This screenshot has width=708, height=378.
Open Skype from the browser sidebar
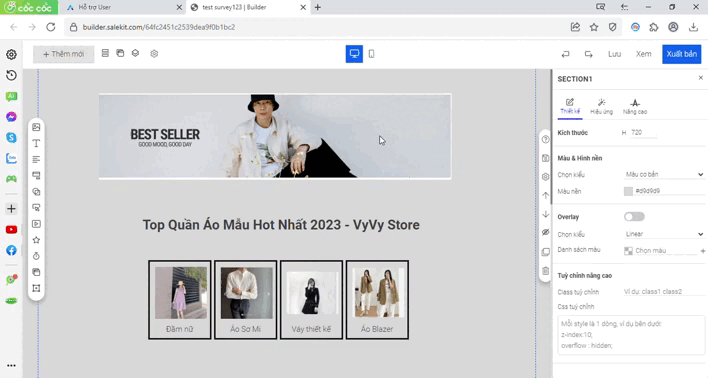11,137
